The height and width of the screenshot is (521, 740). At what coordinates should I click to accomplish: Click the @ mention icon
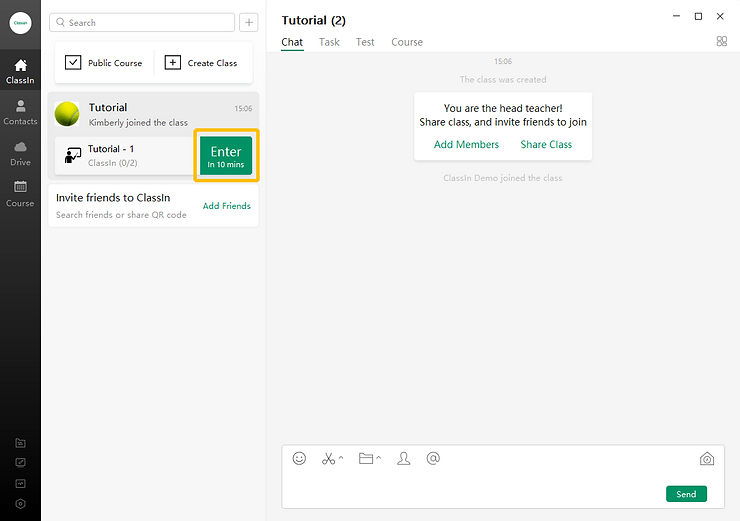433,458
